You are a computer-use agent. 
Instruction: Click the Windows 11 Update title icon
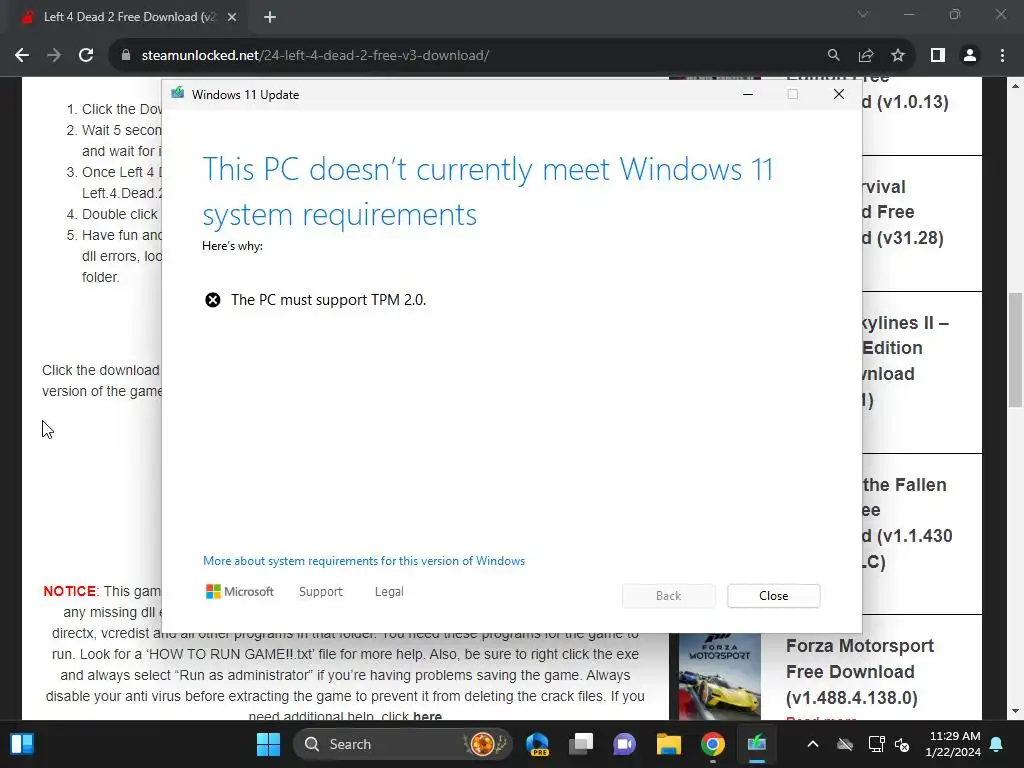[x=178, y=94]
